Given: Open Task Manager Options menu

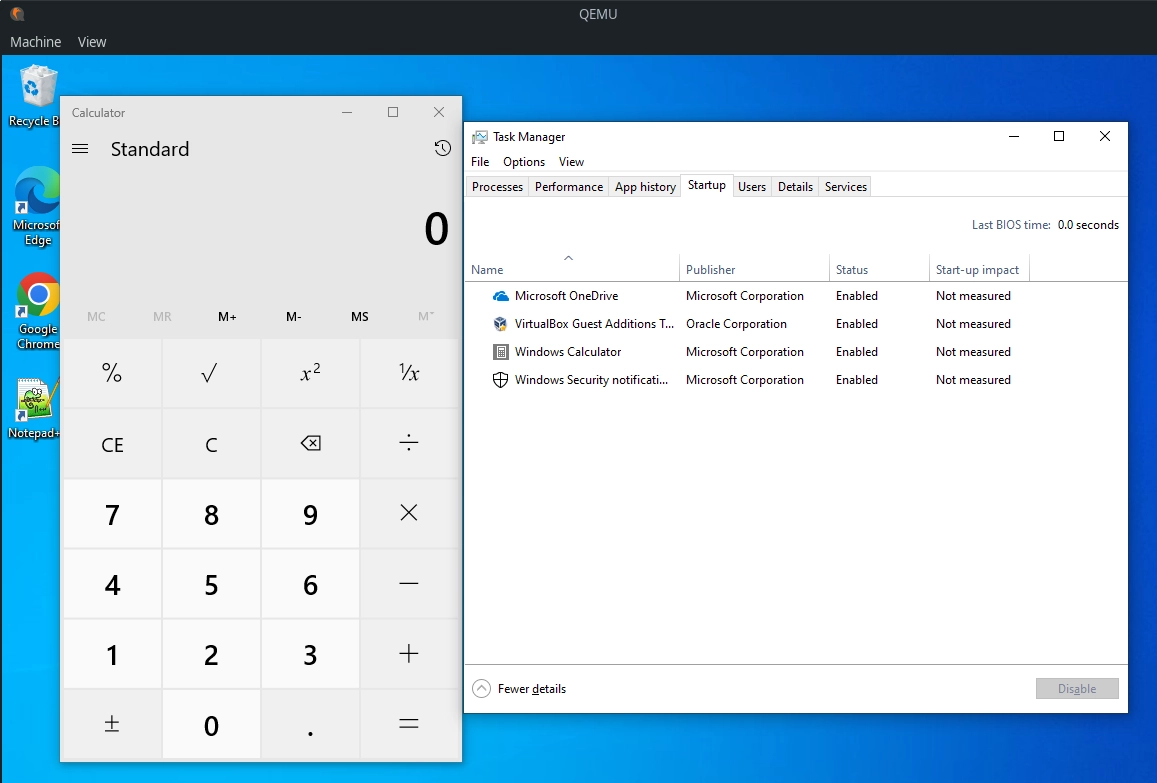Looking at the screenshot, I should (x=524, y=162).
